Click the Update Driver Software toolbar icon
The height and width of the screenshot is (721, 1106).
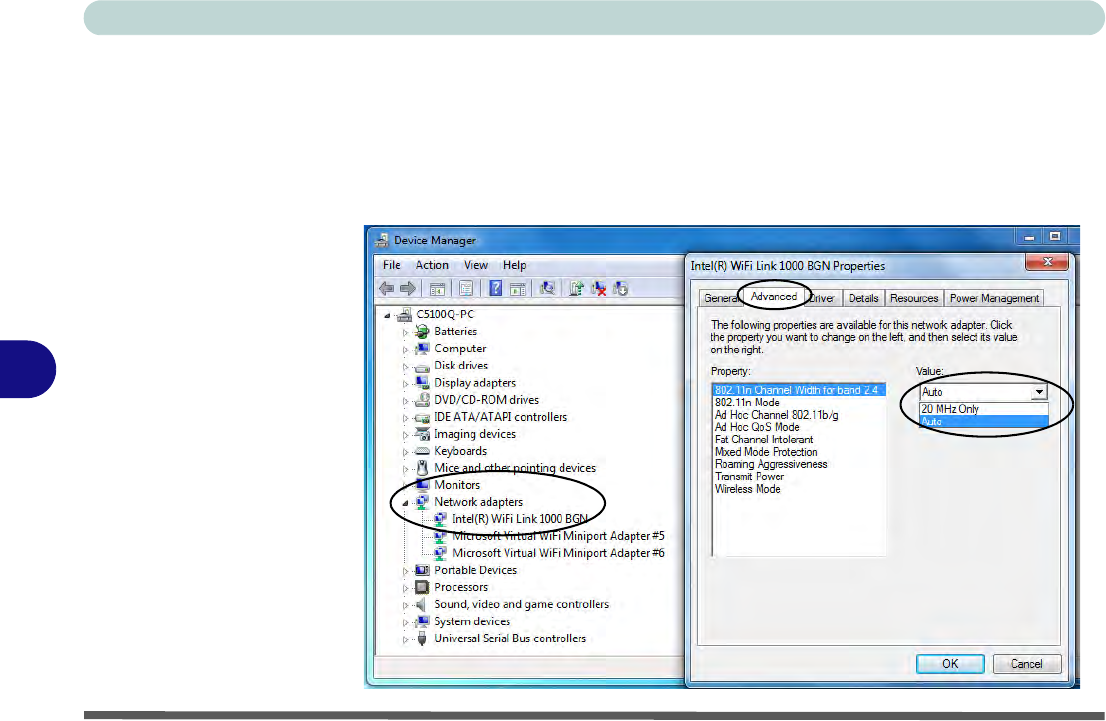click(x=576, y=289)
